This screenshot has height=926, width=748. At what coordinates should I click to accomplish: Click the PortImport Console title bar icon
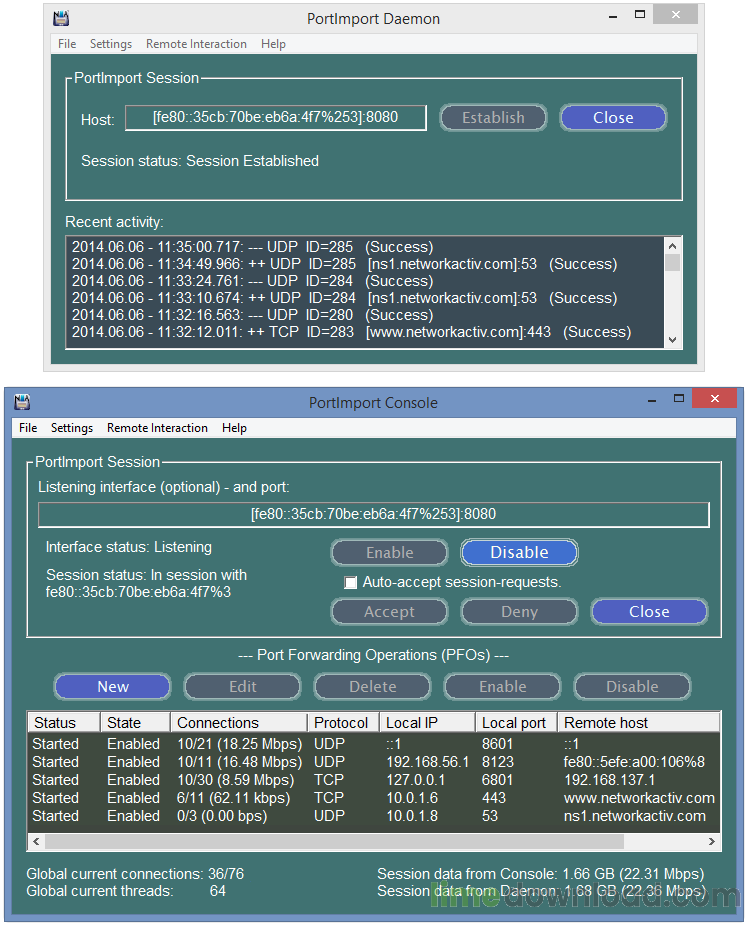(22, 402)
